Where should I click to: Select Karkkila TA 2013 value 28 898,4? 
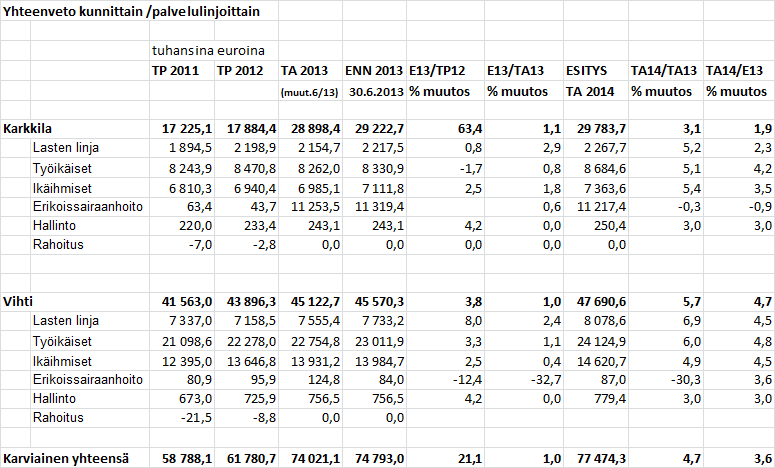point(316,129)
